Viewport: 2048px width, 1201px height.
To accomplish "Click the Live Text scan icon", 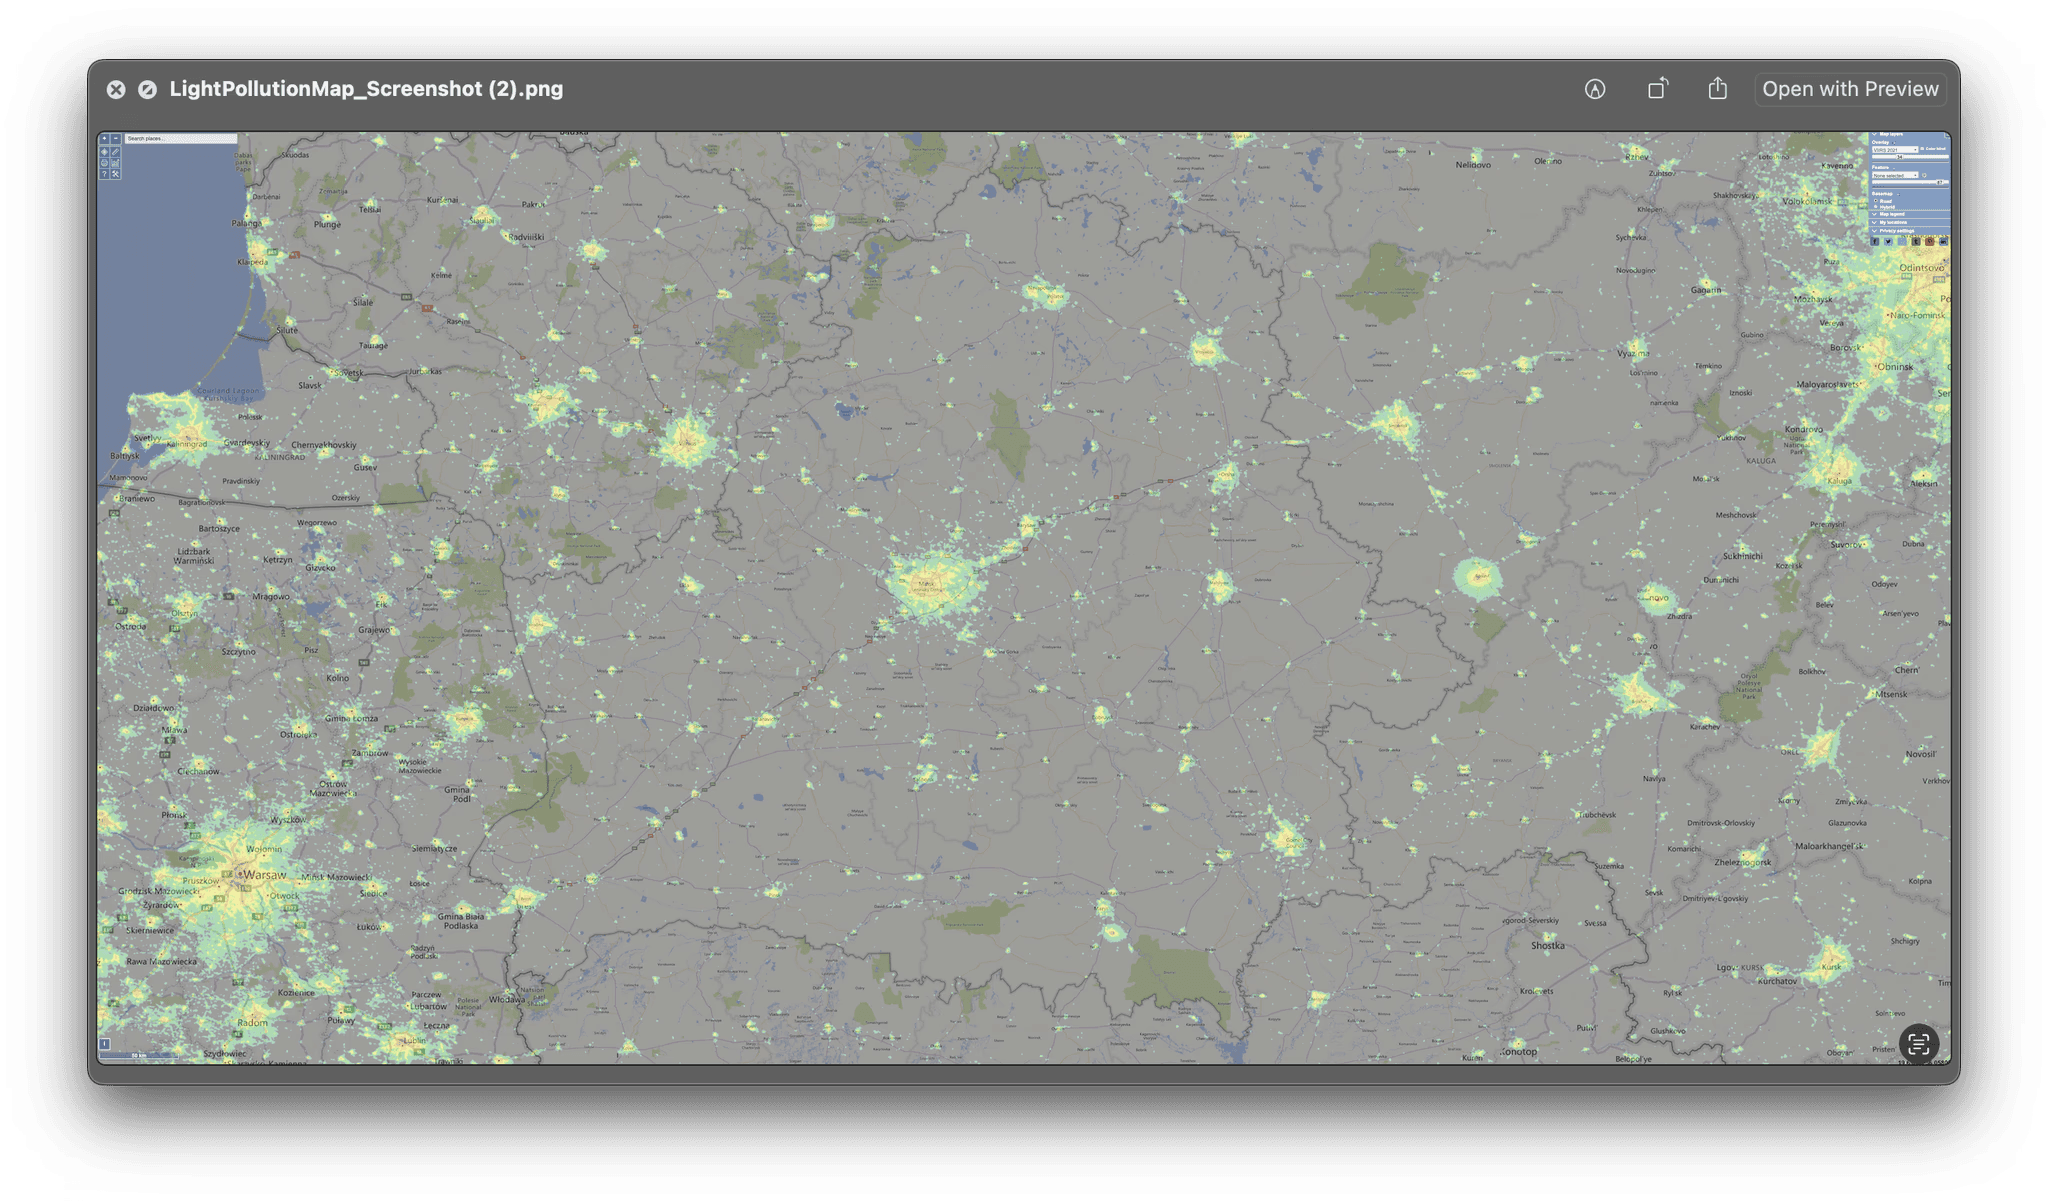I will (x=1918, y=1044).
